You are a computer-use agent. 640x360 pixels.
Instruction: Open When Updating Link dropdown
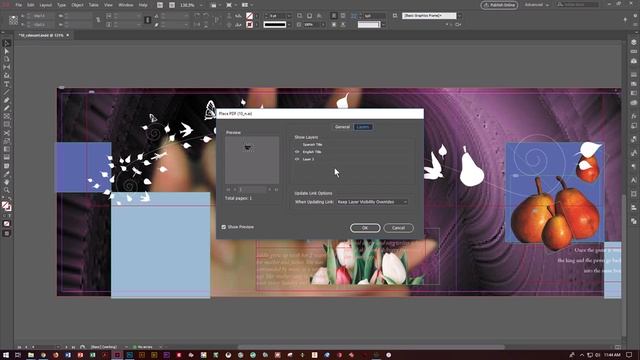372,202
